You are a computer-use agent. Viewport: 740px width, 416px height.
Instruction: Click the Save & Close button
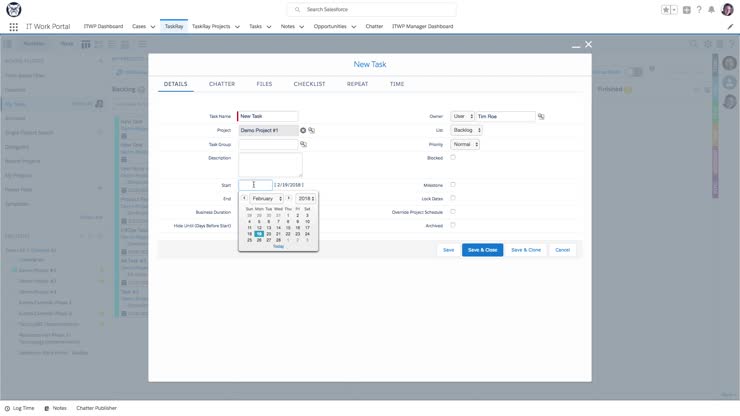[482, 250]
